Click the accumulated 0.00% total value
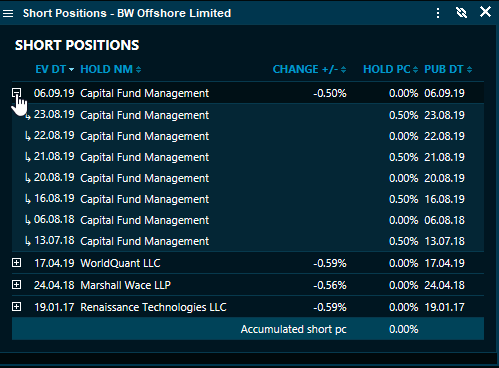499x368 pixels. coord(403,329)
